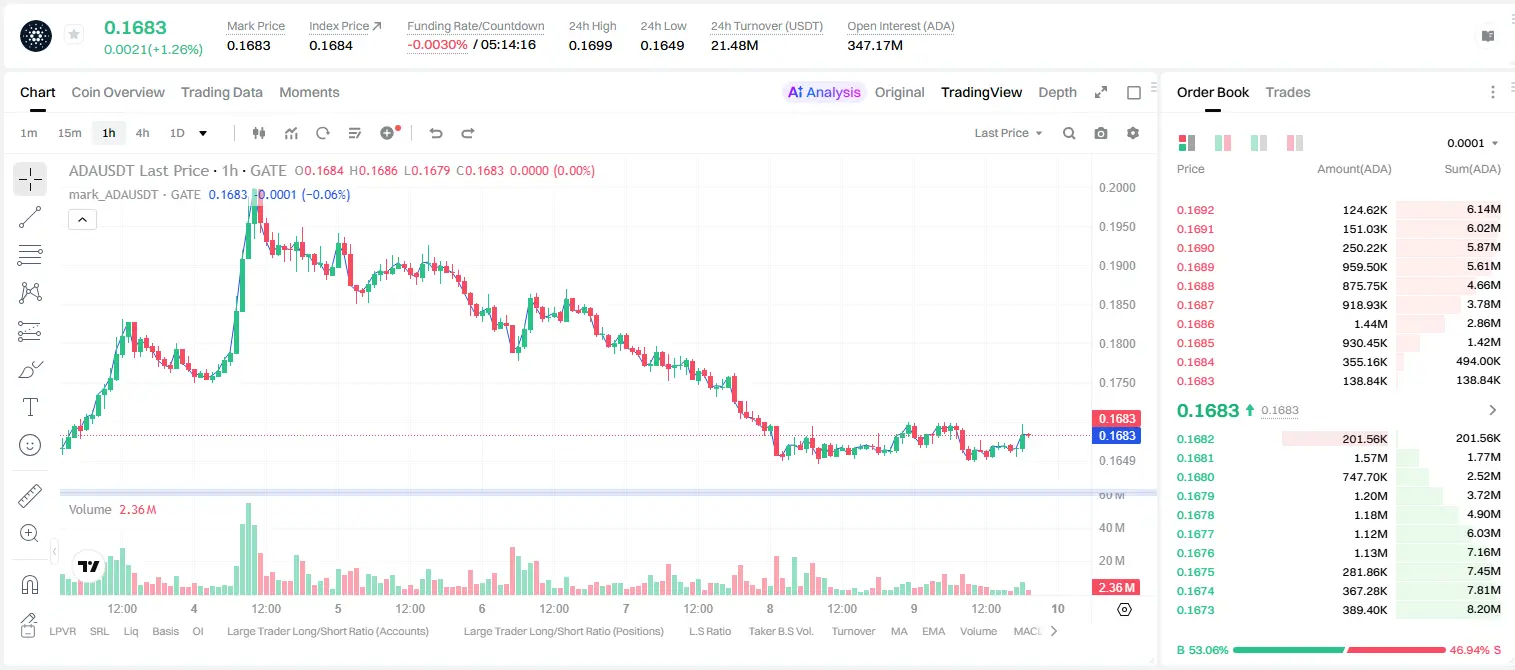This screenshot has height=670, width=1515.
Task: Select the crosshair cursor tool
Action: 30,179
